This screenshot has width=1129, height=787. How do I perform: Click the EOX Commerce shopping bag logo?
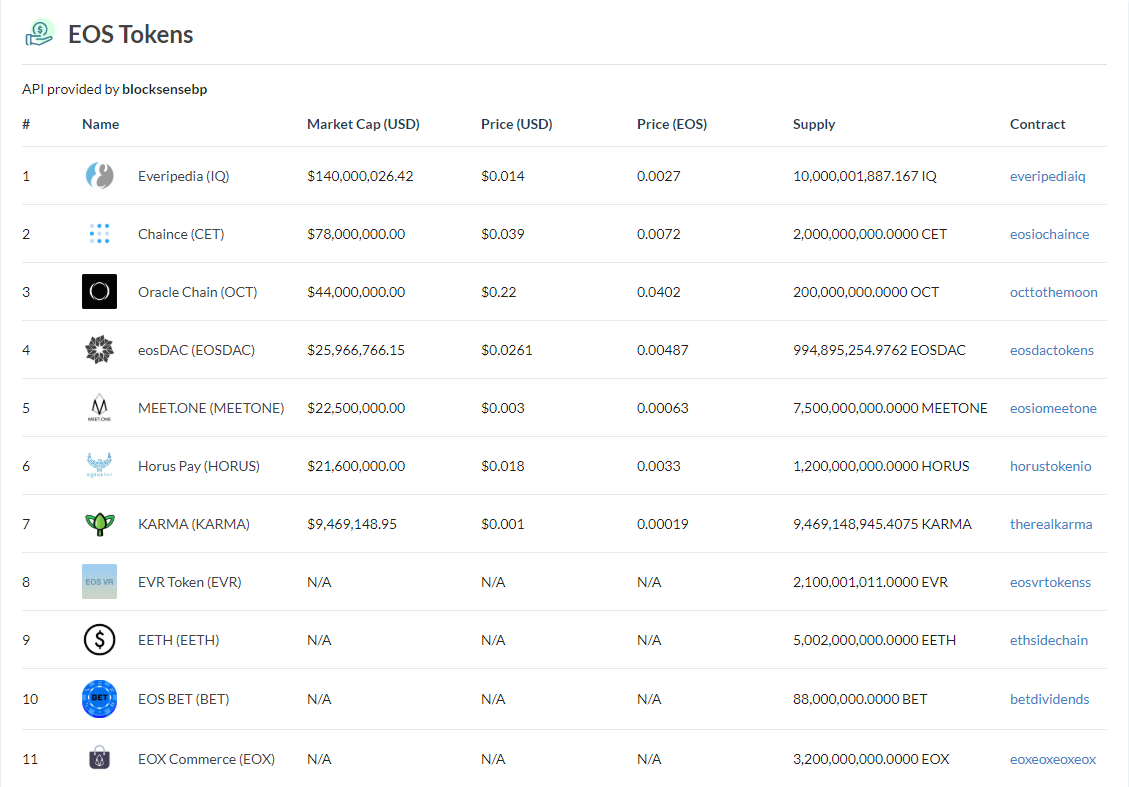(99, 757)
